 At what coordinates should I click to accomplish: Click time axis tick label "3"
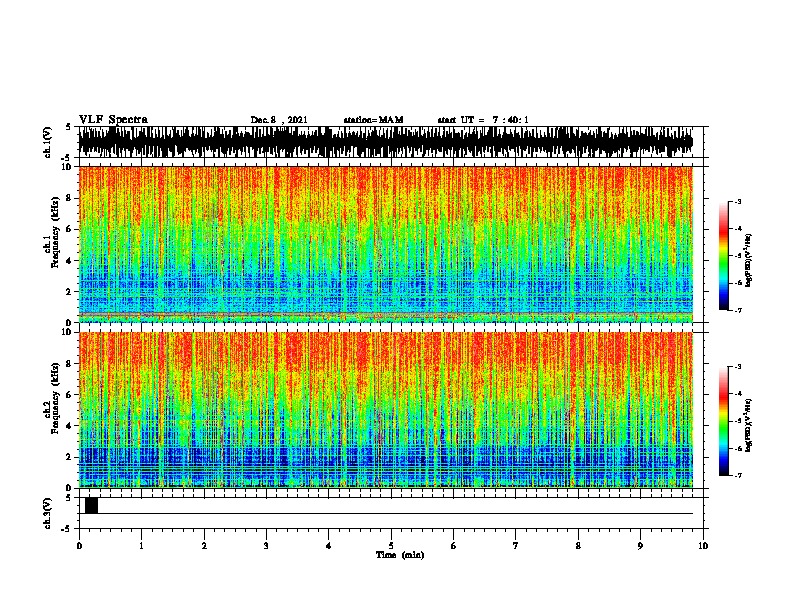coord(266,546)
